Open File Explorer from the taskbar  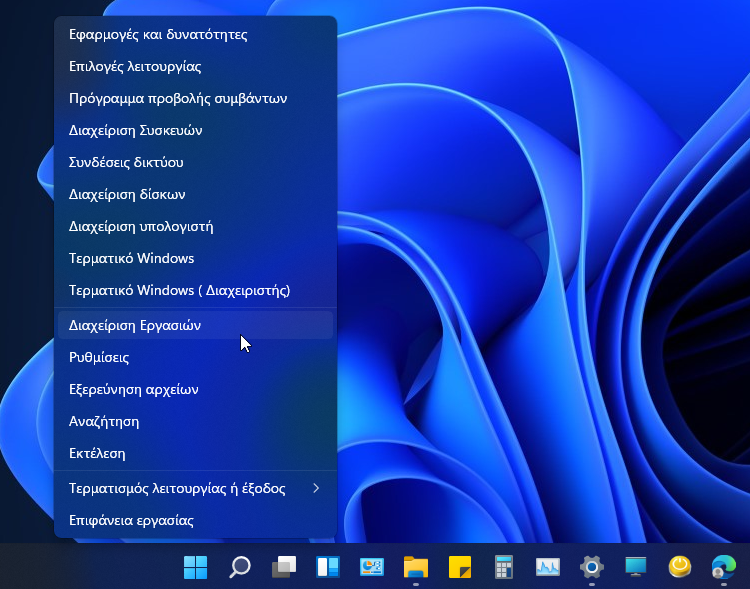click(x=416, y=567)
